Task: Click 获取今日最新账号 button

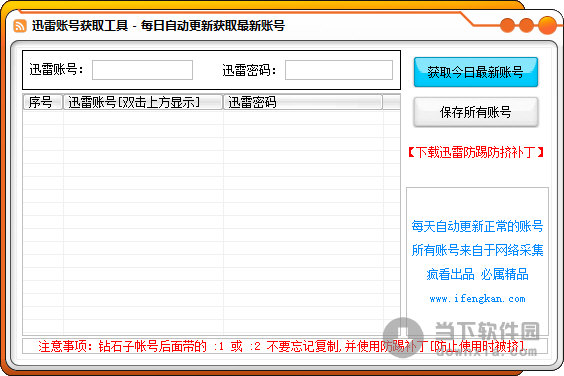Action: [476, 72]
